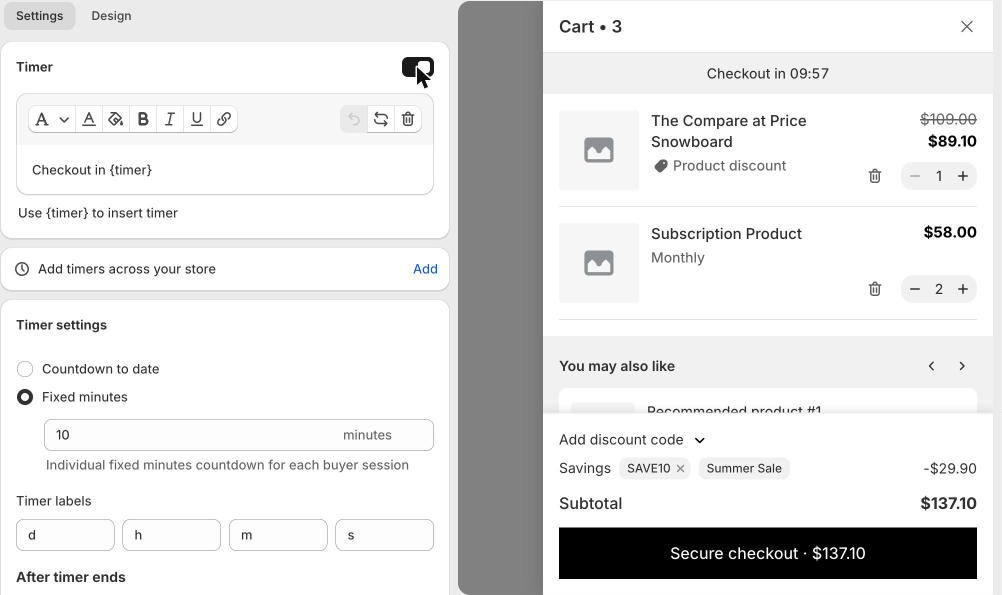This screenshot has width=1002, height=595.
Task: Click the Subscription Product title
Action: (x=726, y=234)
